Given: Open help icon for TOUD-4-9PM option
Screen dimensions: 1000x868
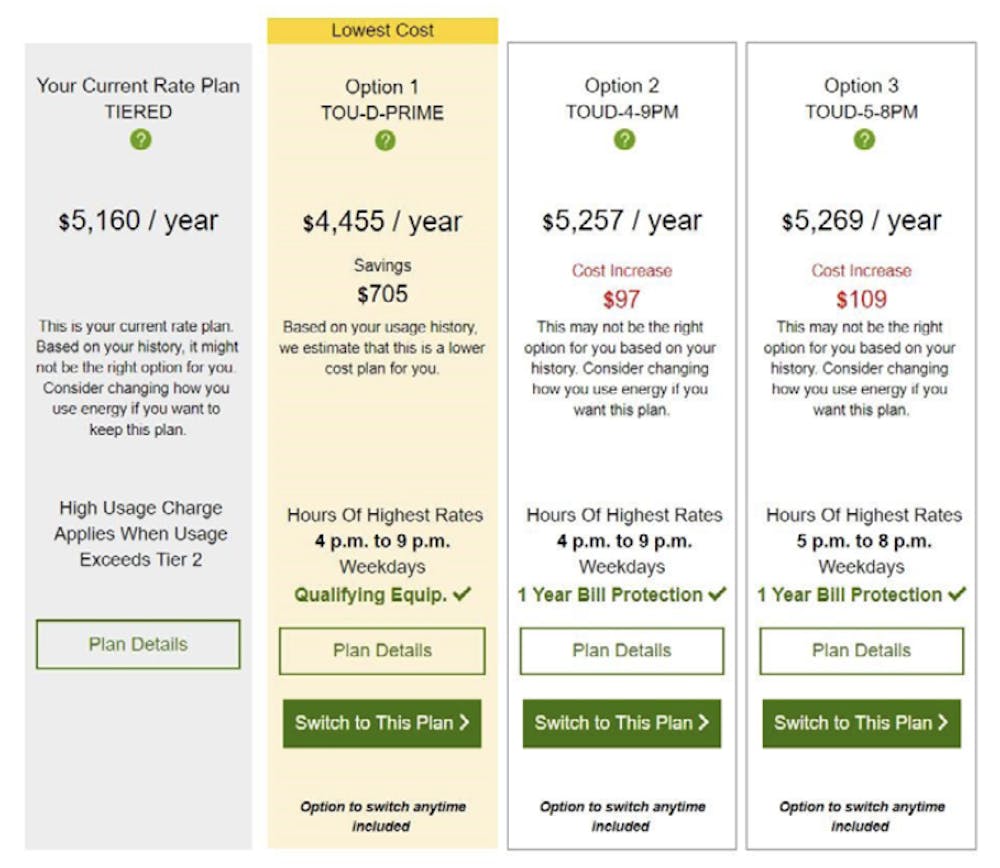Looking at the screenshot, I should click(x=624, y=139).
